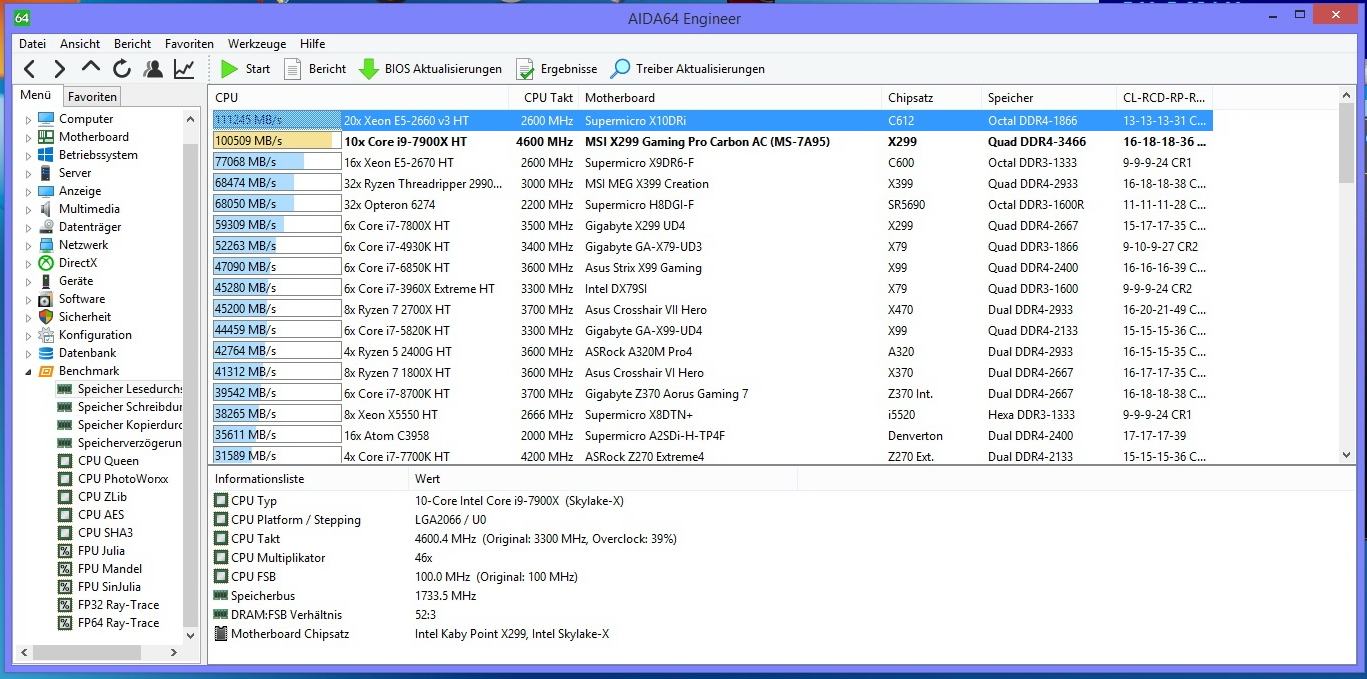This screenshot has width=1367, height=679.
Task: Click the Datenbank icon in the tree
Action: [x=45, y=353]
